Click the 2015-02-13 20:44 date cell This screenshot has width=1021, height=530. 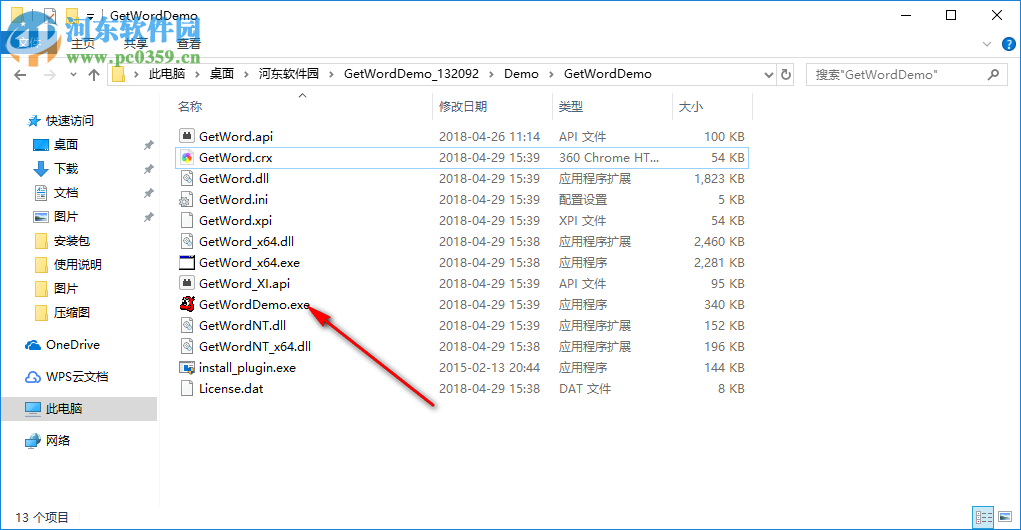[x=489, y=368]
